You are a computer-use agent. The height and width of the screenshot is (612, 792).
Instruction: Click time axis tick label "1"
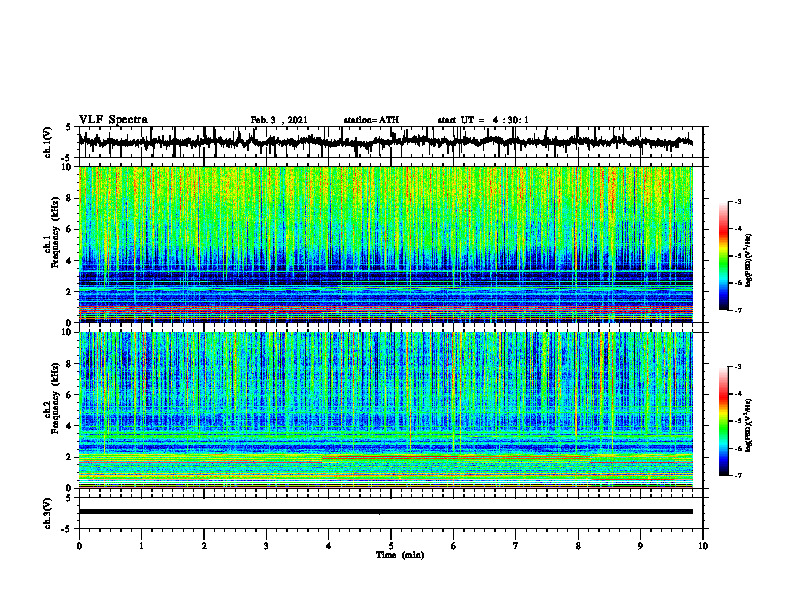pos(141,546)
